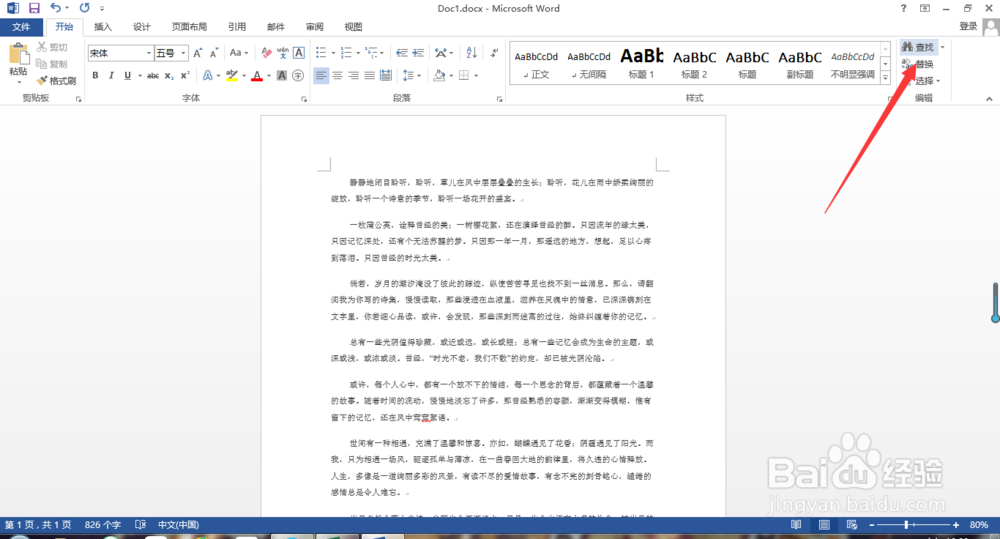The height and width of the screenshot is (539, 1000).
Task: Toggle italic formatting
Action: [111, 75]
